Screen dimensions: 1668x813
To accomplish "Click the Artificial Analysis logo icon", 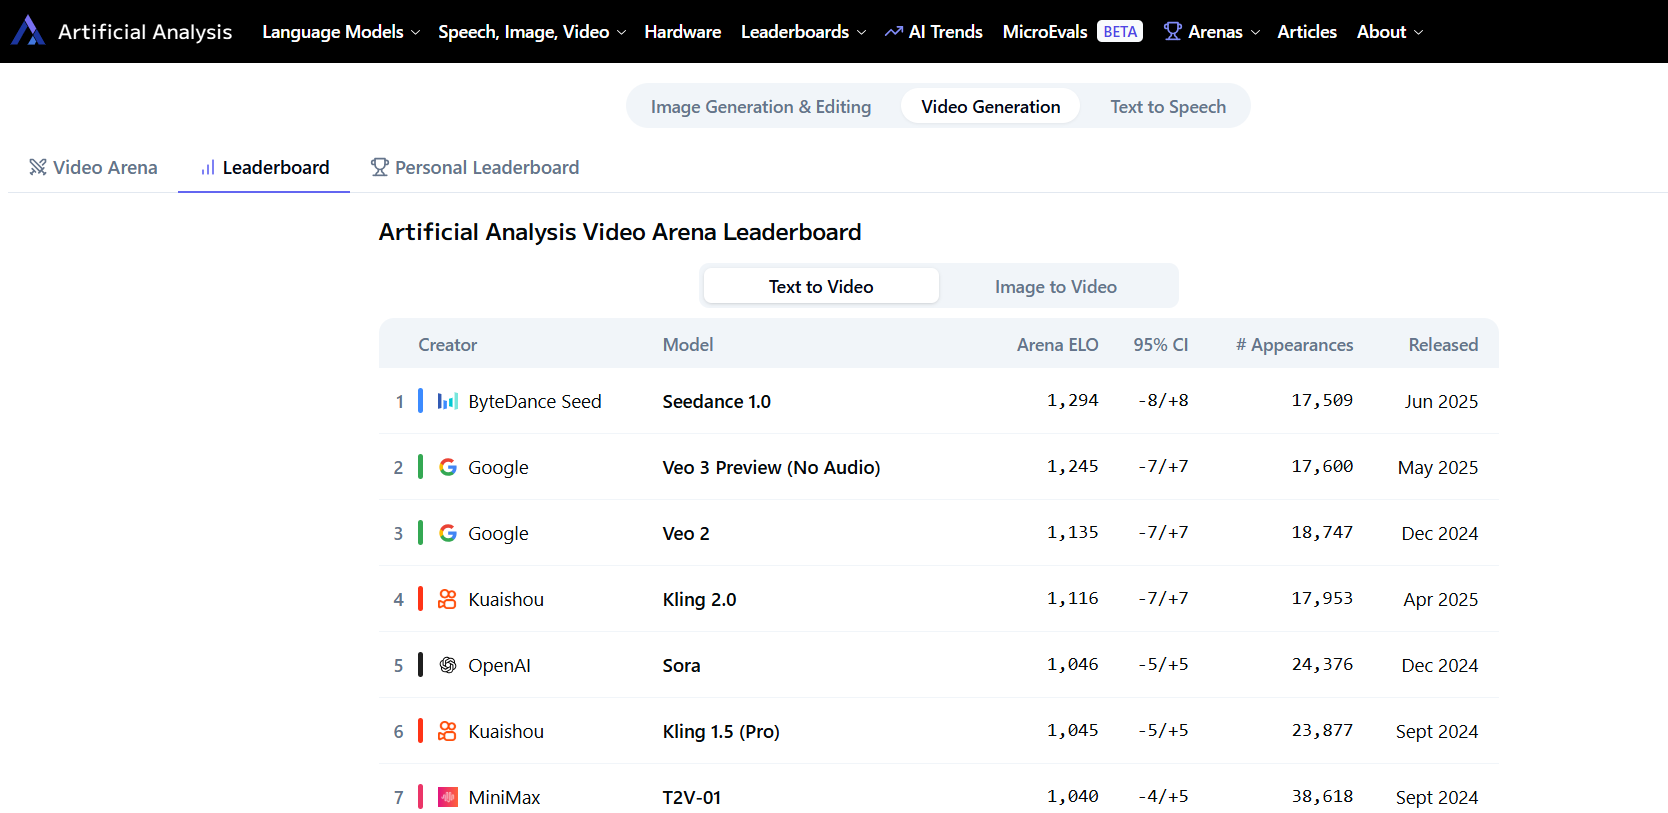I will 28,31.
